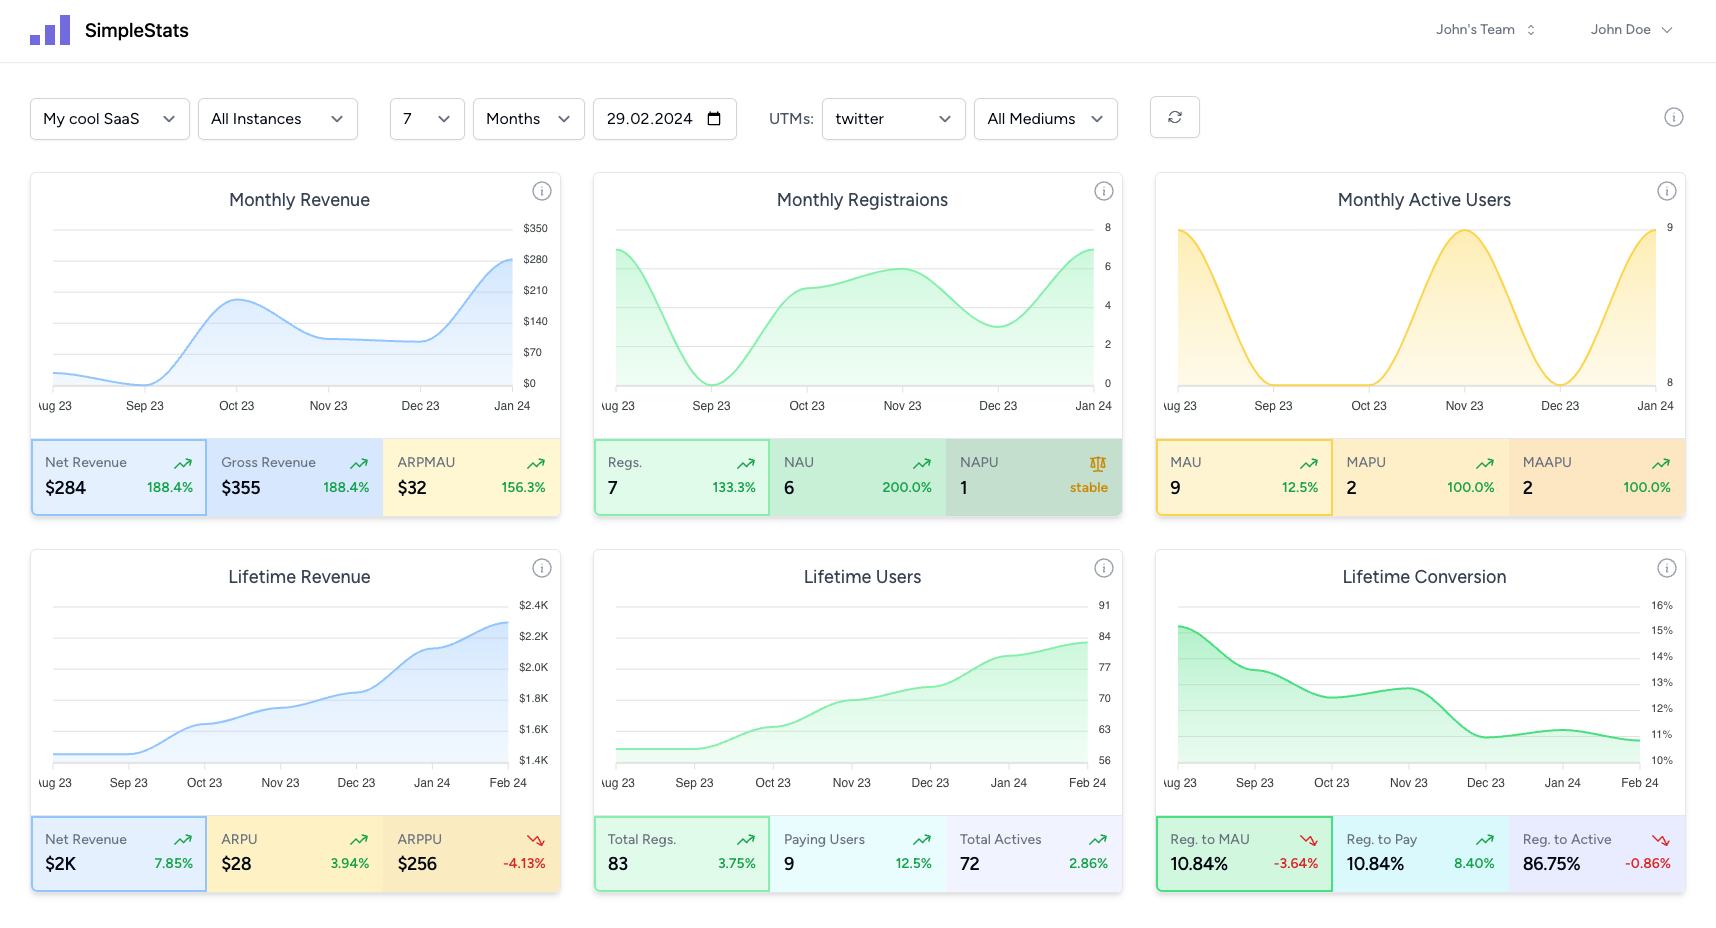Open the dashboard info icon beside filters
The image size is (1716, 928).
click(1673, 117)
